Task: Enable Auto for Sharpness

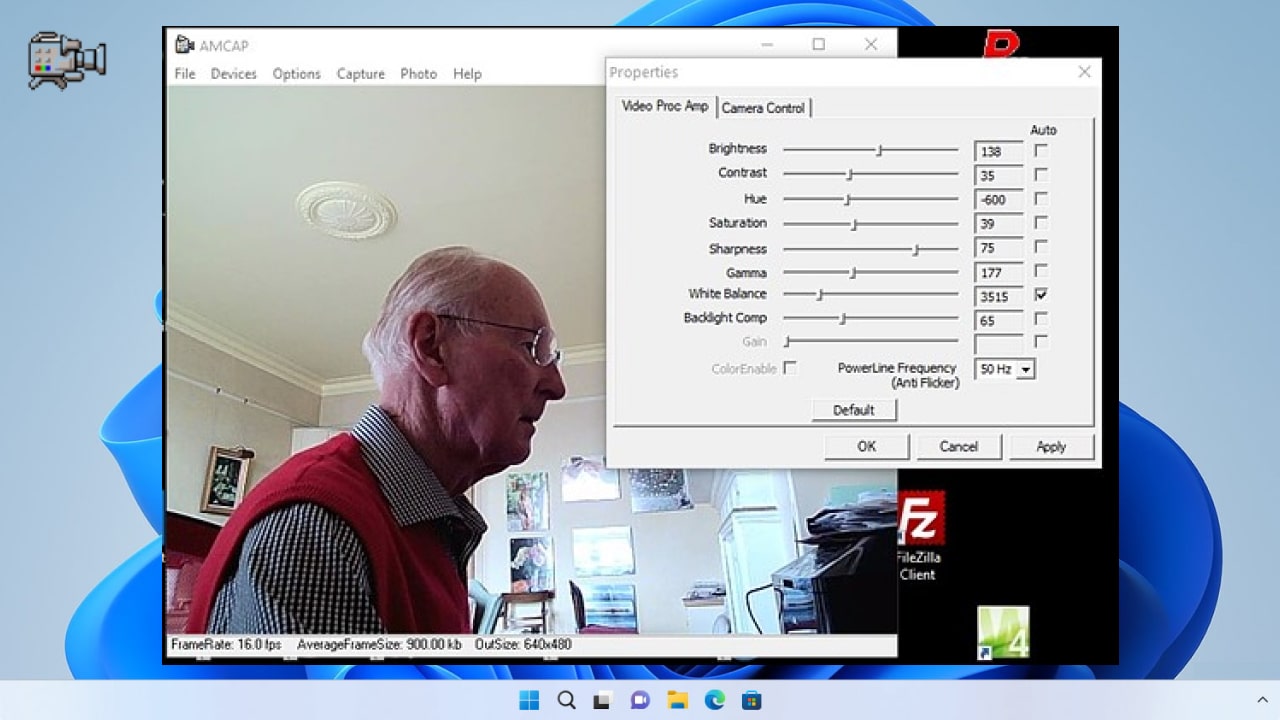Action: click(1041, 247)
